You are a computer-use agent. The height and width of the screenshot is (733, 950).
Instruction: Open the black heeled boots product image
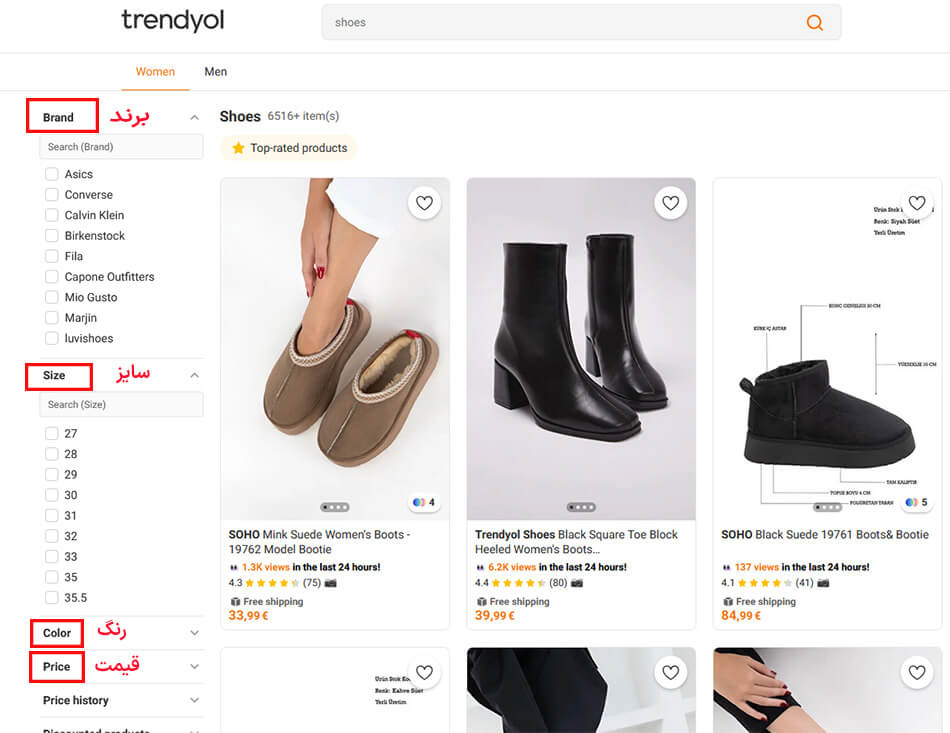[581, 340]
